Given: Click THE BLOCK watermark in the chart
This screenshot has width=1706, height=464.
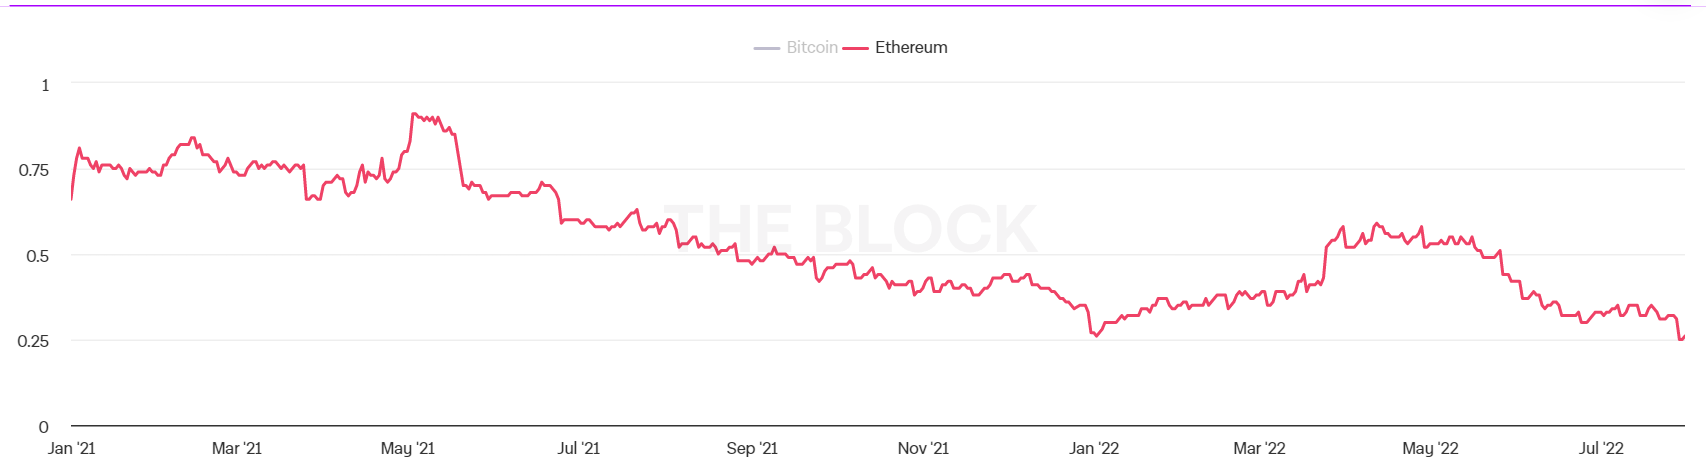Looking at the screenshot, I should (851, 229).
